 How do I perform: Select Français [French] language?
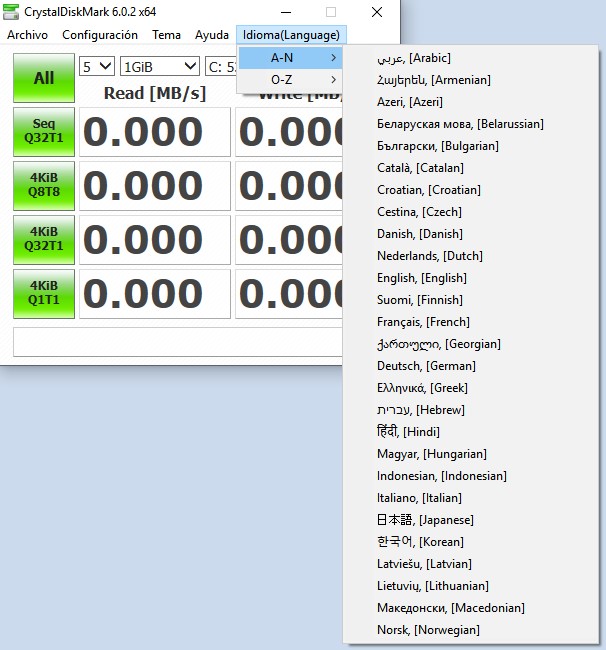point(471,322)
